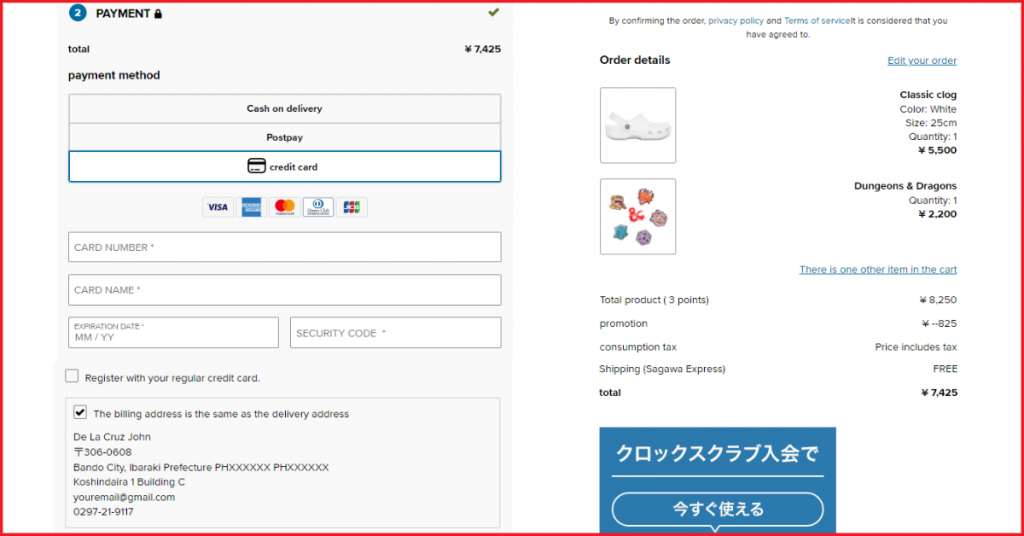Check Register with your regular credit card

point(72,376)
